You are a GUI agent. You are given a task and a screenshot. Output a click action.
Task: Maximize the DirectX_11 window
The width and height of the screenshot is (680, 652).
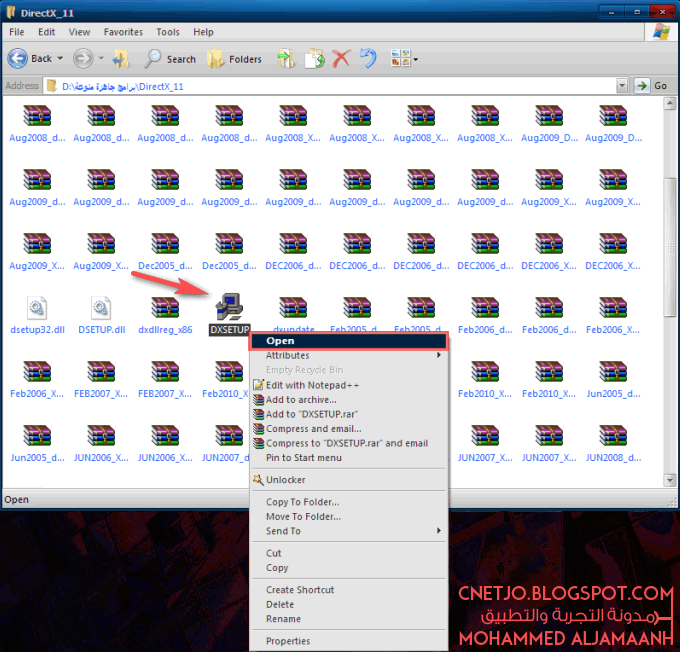[x=637, y=12]
